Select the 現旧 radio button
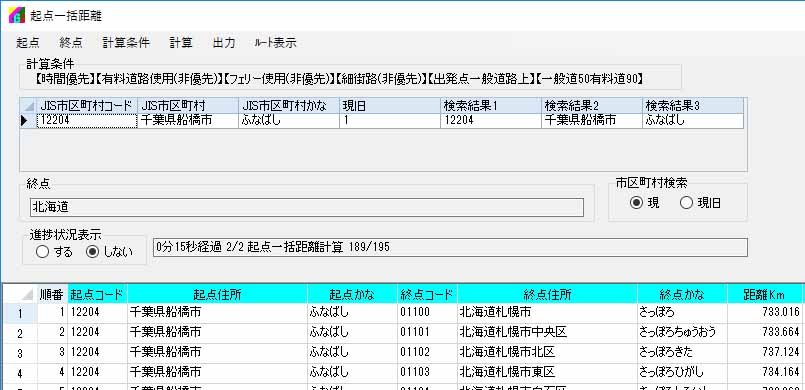Screen dimensions: 805x390 (700, 203)
